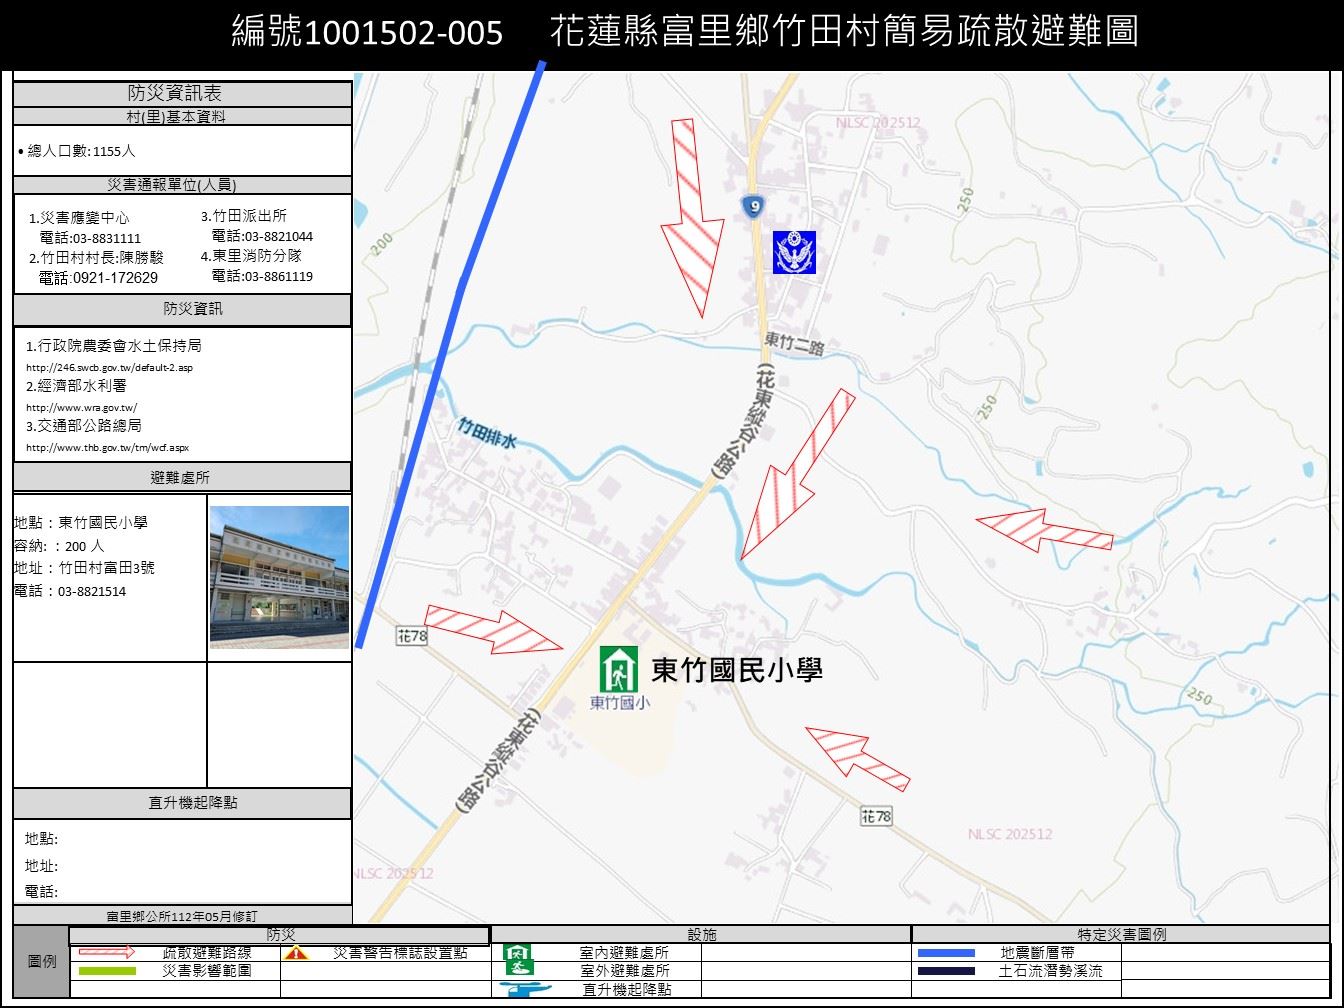
Task: Click the 花78 road marker near bottom right
Action: [875, 817]
